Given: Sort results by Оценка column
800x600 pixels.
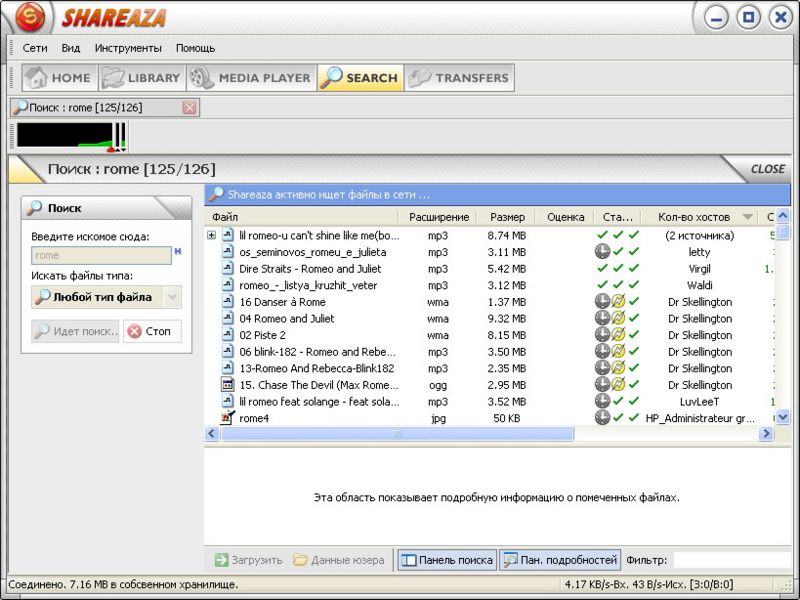Looking at the screenshot, I should [565, 217].
